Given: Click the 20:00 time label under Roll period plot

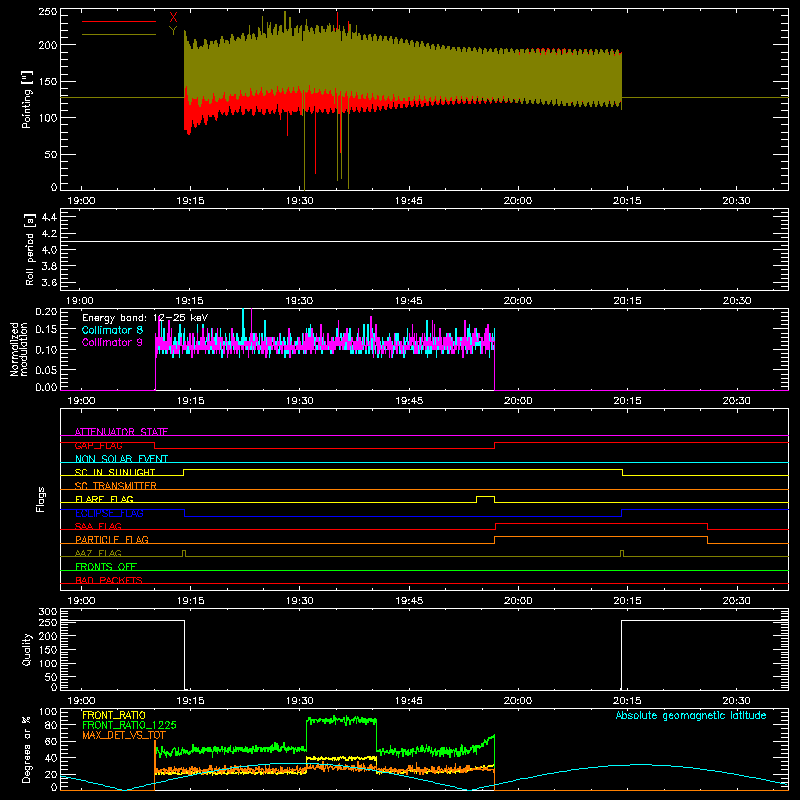Looking at the screenshot, I should point(518,301).
